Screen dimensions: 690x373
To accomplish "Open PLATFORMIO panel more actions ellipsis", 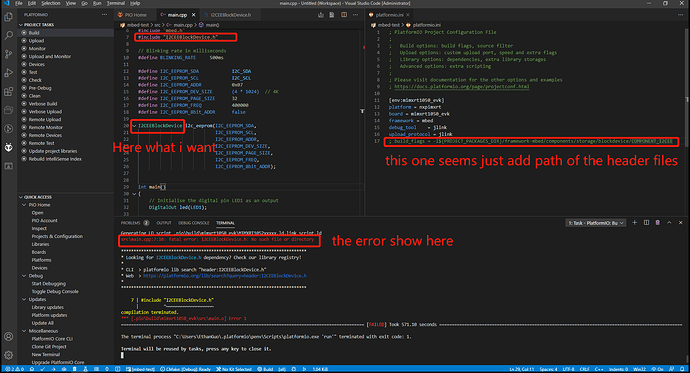I will click(x=104, y=15).
